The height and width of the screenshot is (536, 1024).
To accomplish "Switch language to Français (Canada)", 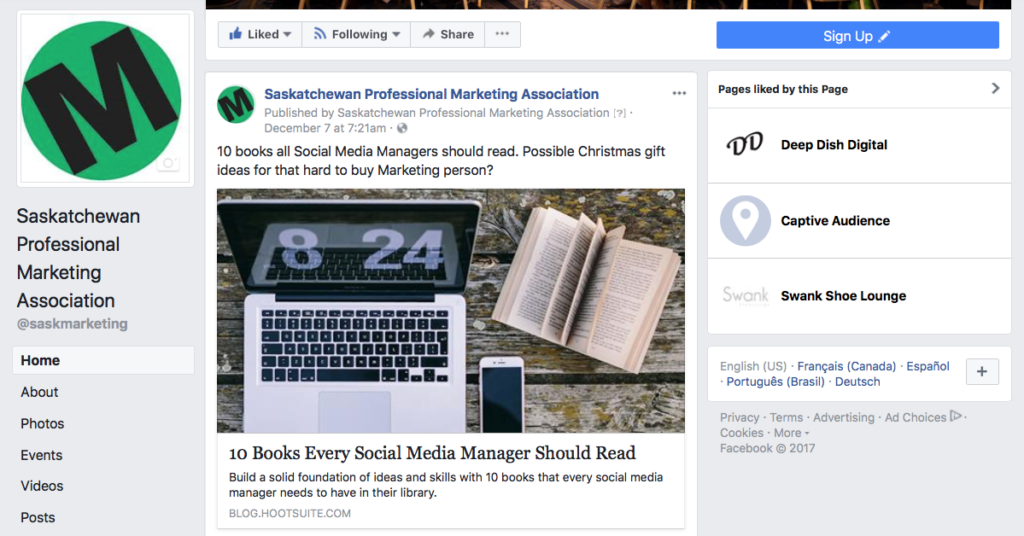I will pos(846,366).
